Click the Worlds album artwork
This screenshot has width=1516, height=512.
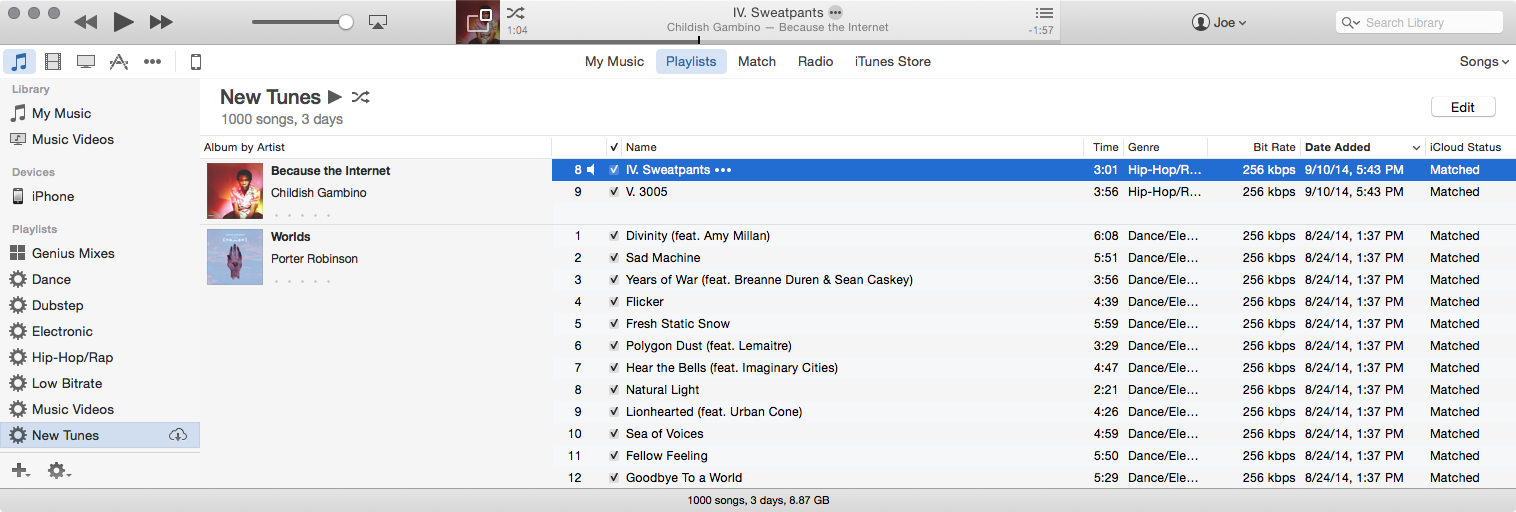pyautogui.click(x=235, y=257)
